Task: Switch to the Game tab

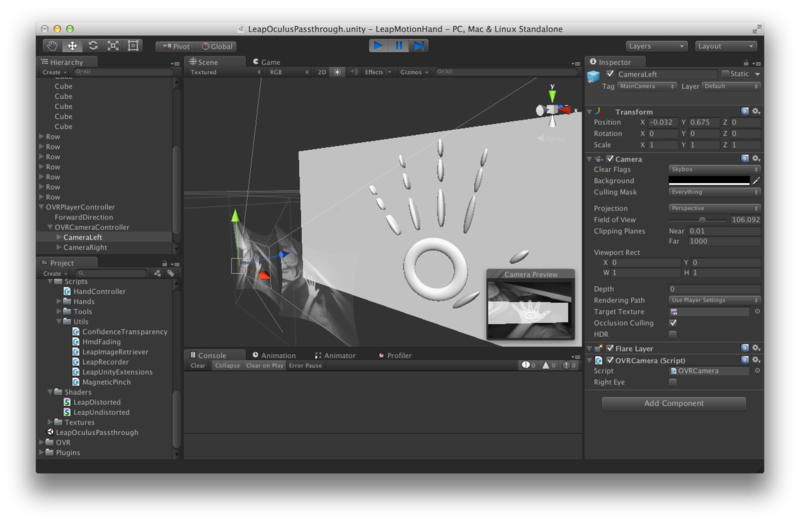Action: (266, 62)
